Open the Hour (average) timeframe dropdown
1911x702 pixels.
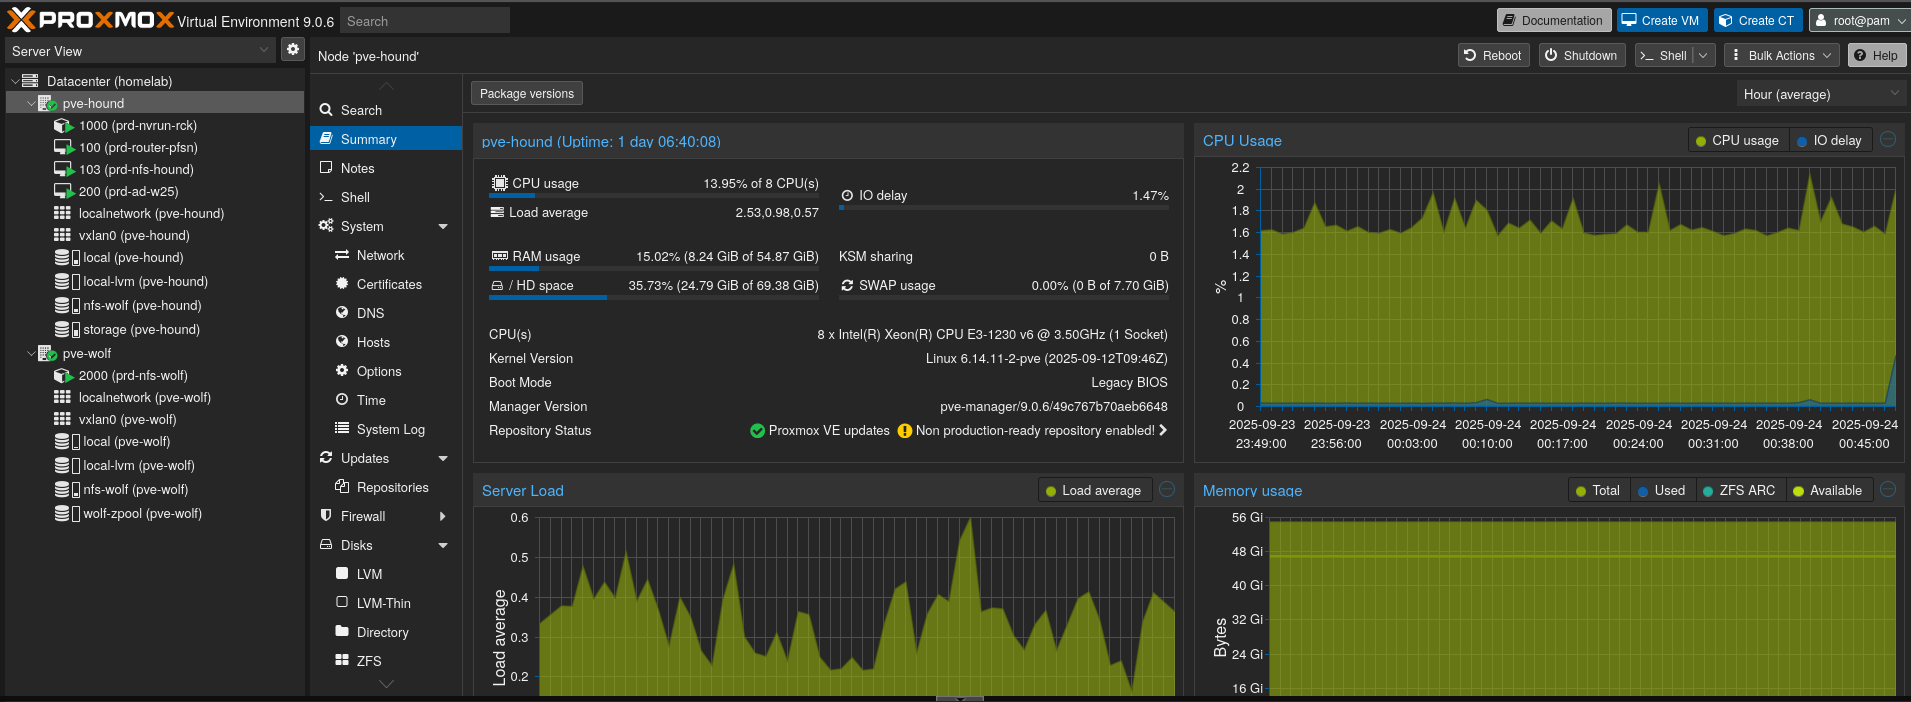click(x=1820, y=94)
